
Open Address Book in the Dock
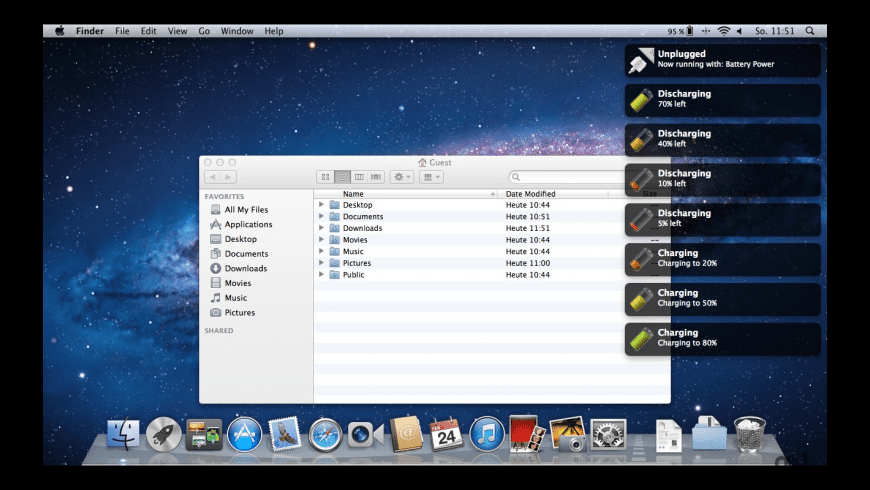coord(406,433)
